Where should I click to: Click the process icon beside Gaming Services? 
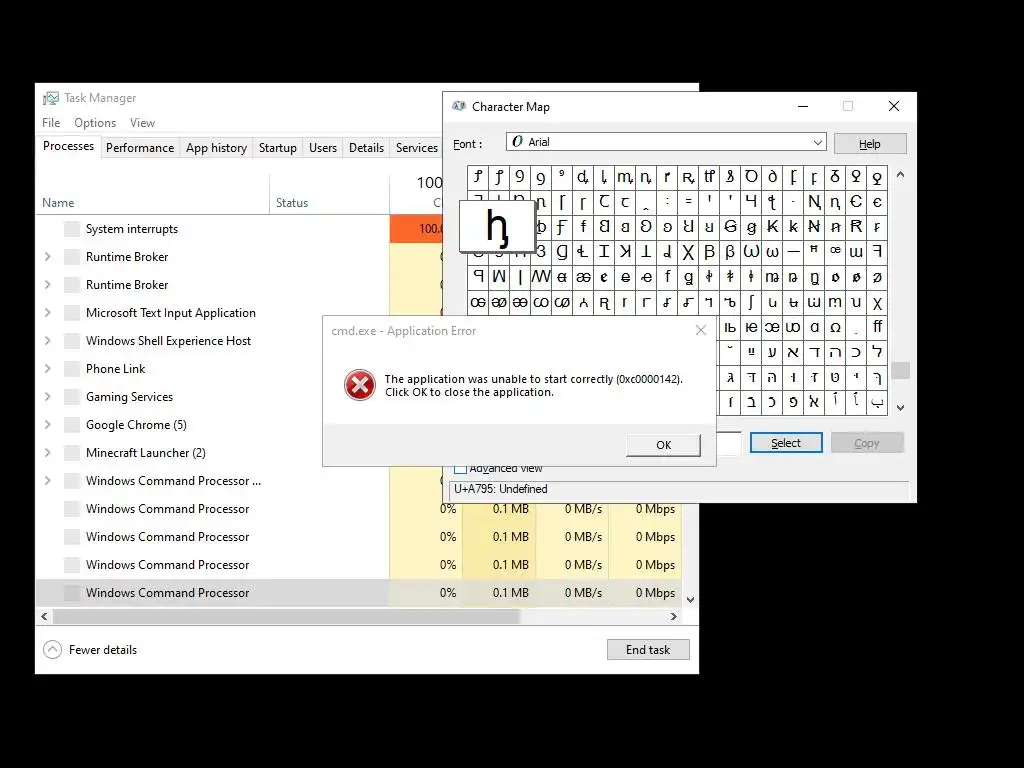[x=72, y=396]
